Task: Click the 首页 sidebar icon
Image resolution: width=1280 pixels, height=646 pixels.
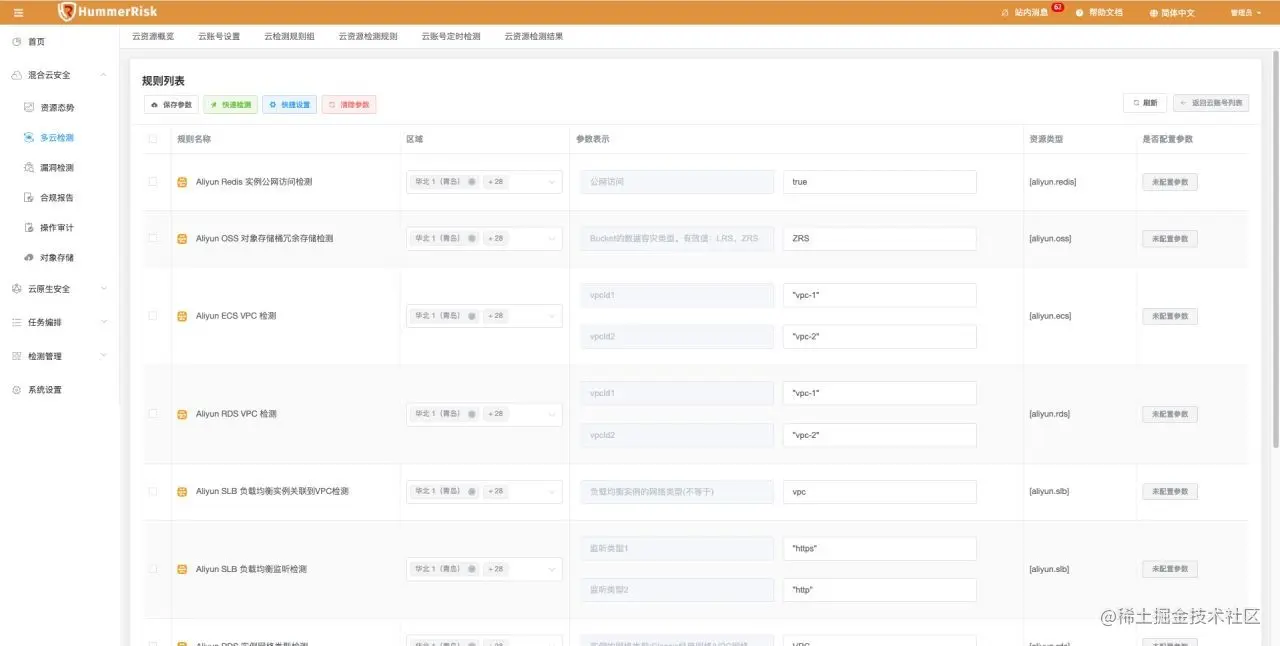Action: (17, 41)
